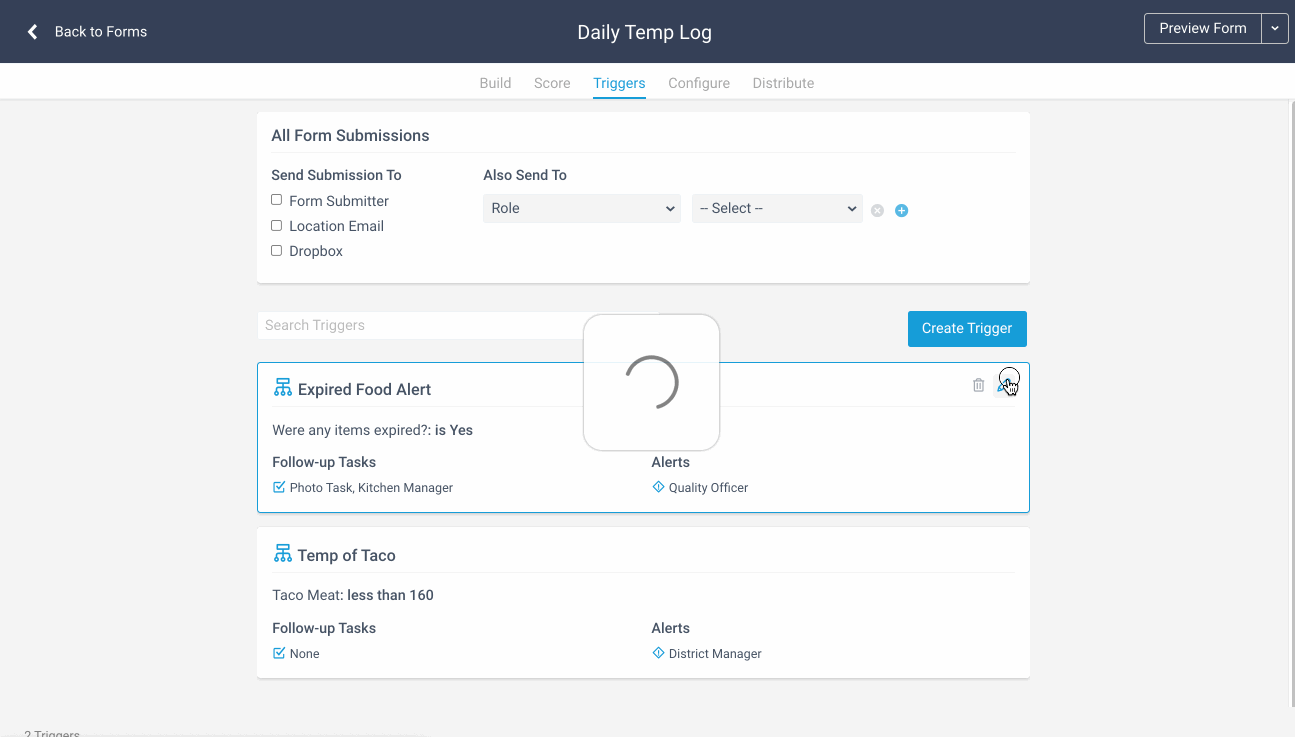This screenshot has height=737, width=1295.
Task: Open the Score tab
Action: [552, 83]
